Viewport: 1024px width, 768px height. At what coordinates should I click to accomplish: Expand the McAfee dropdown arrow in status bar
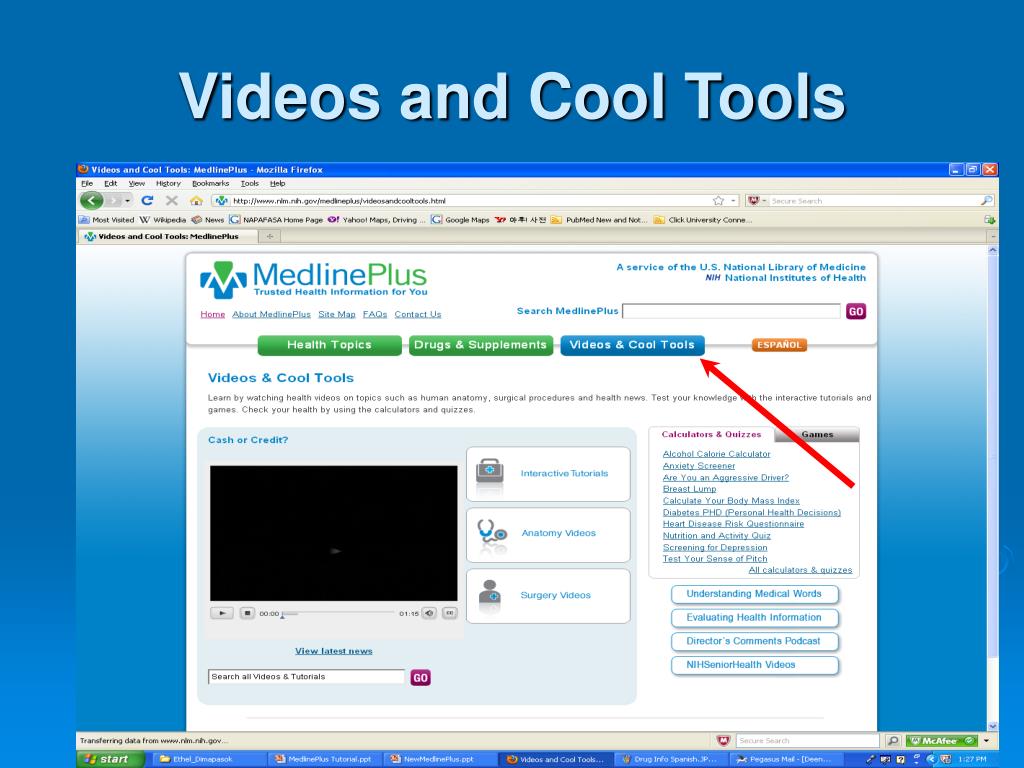coord(986,741)
